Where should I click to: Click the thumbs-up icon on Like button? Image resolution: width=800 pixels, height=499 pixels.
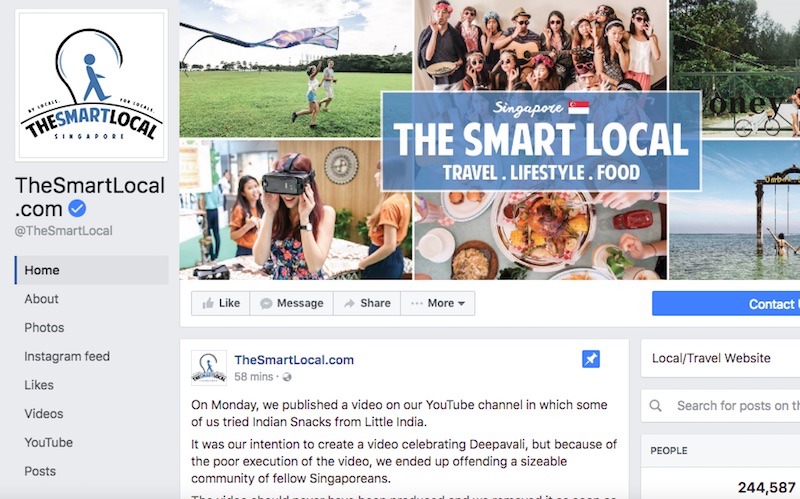coord(208,304)
